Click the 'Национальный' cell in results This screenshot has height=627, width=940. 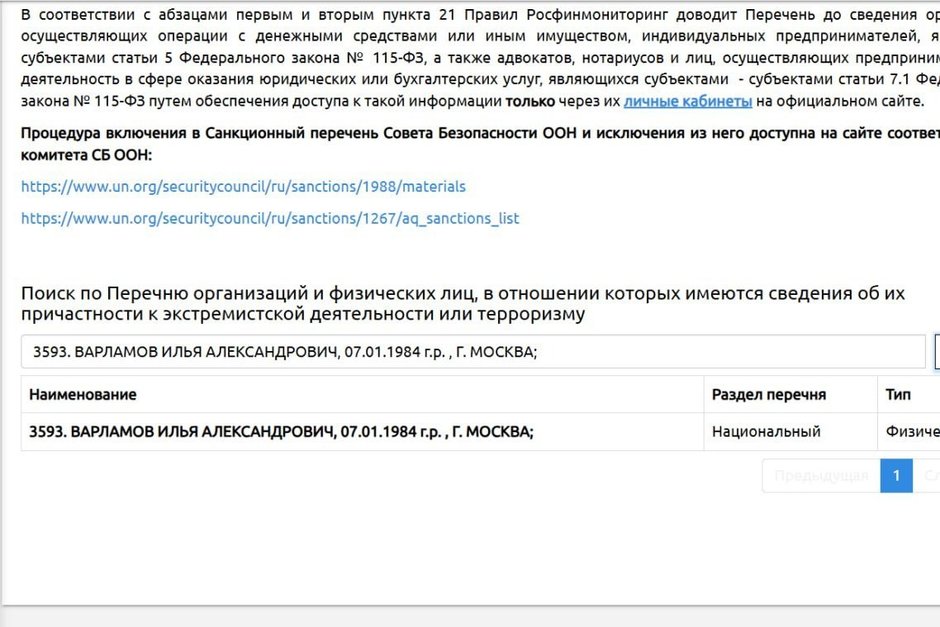pyautogui.click(x=766, y=432)
